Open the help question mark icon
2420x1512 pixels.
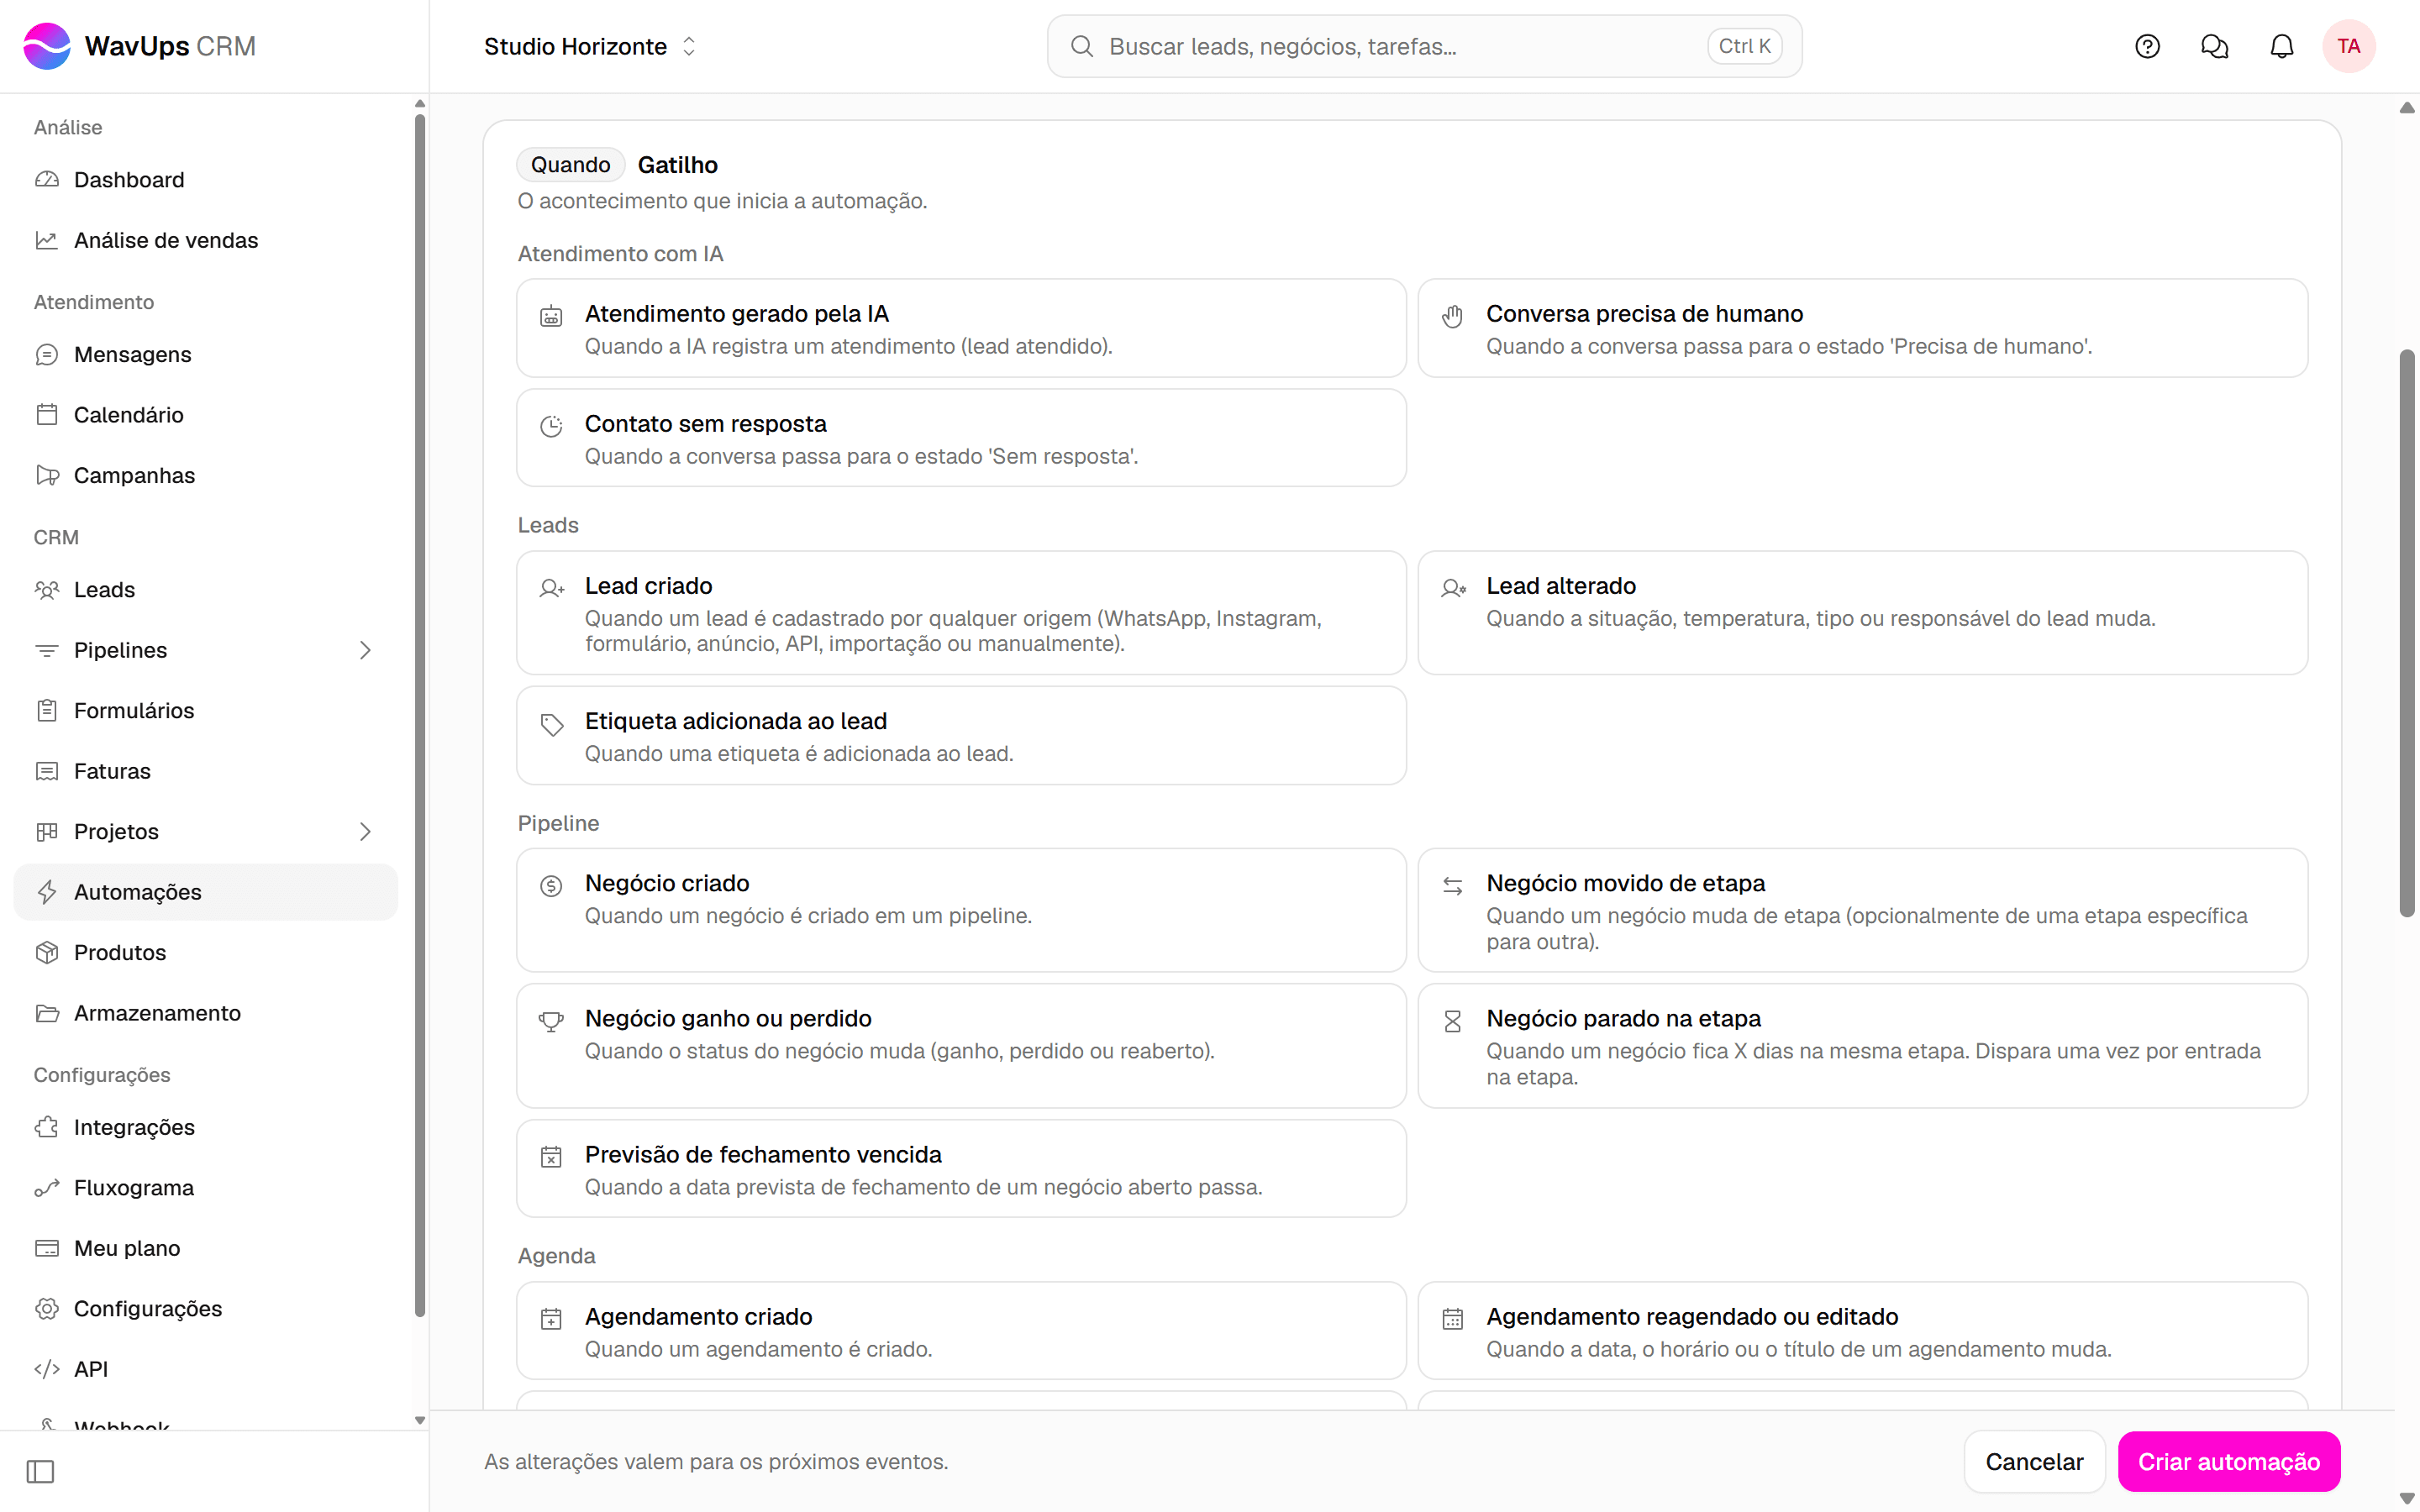tap(2147, 46)
